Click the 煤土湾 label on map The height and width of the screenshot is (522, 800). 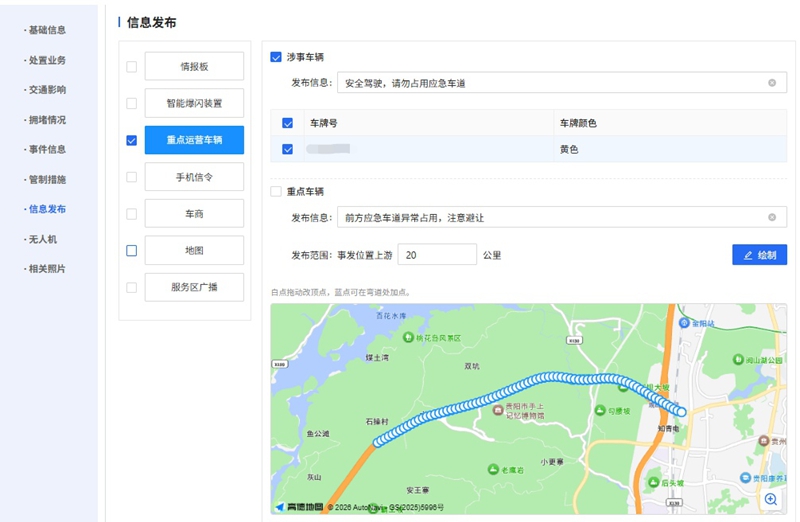click(377, 358)
